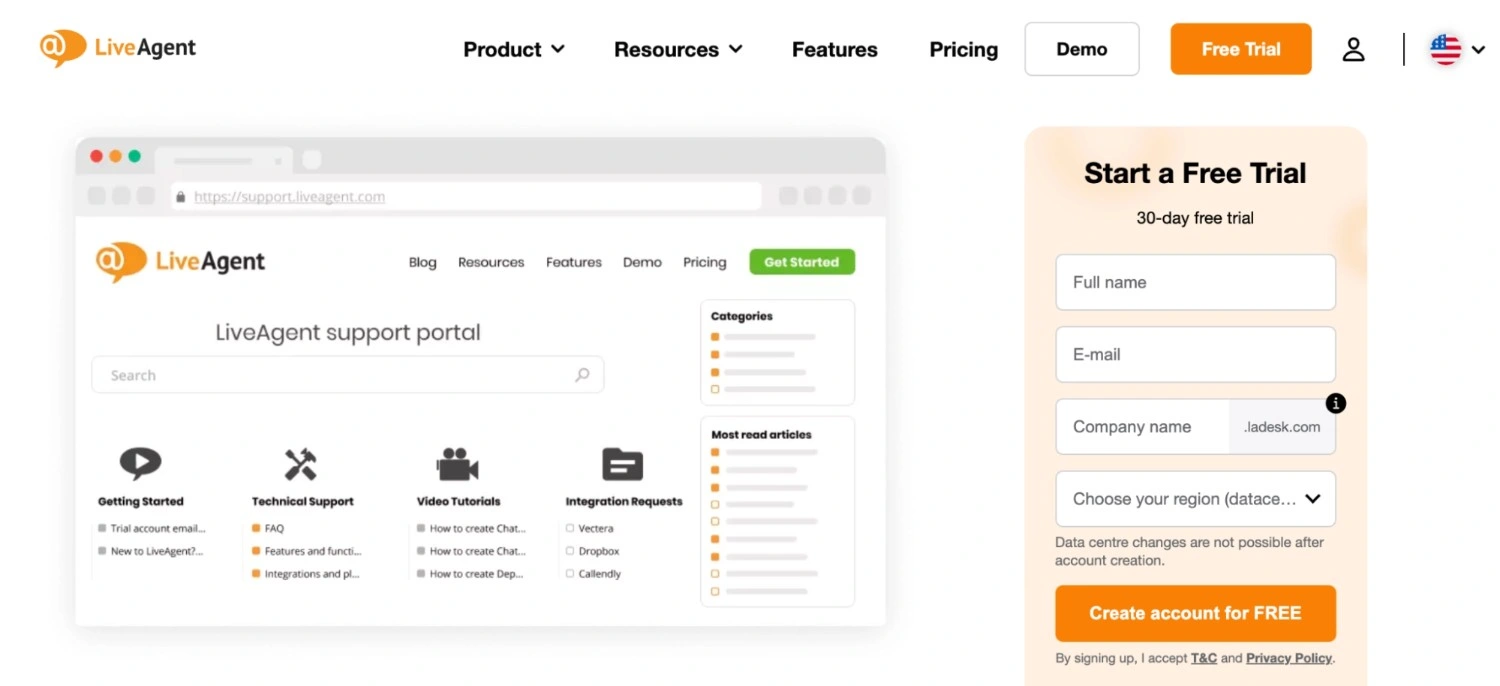This screenshot has height=686, width=1500.
Task: Click the portal Search box
Action: [x=347, y=375]
